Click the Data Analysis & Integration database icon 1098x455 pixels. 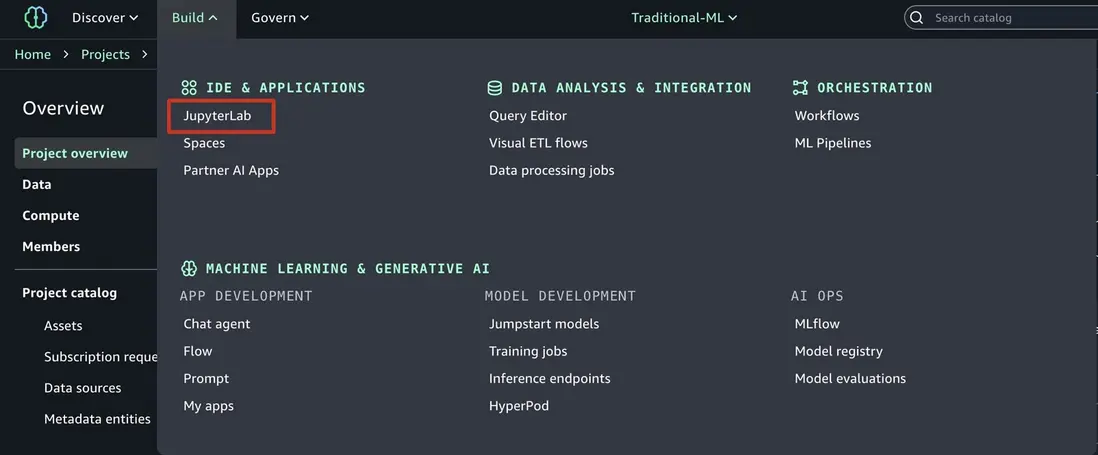(494, 88)
